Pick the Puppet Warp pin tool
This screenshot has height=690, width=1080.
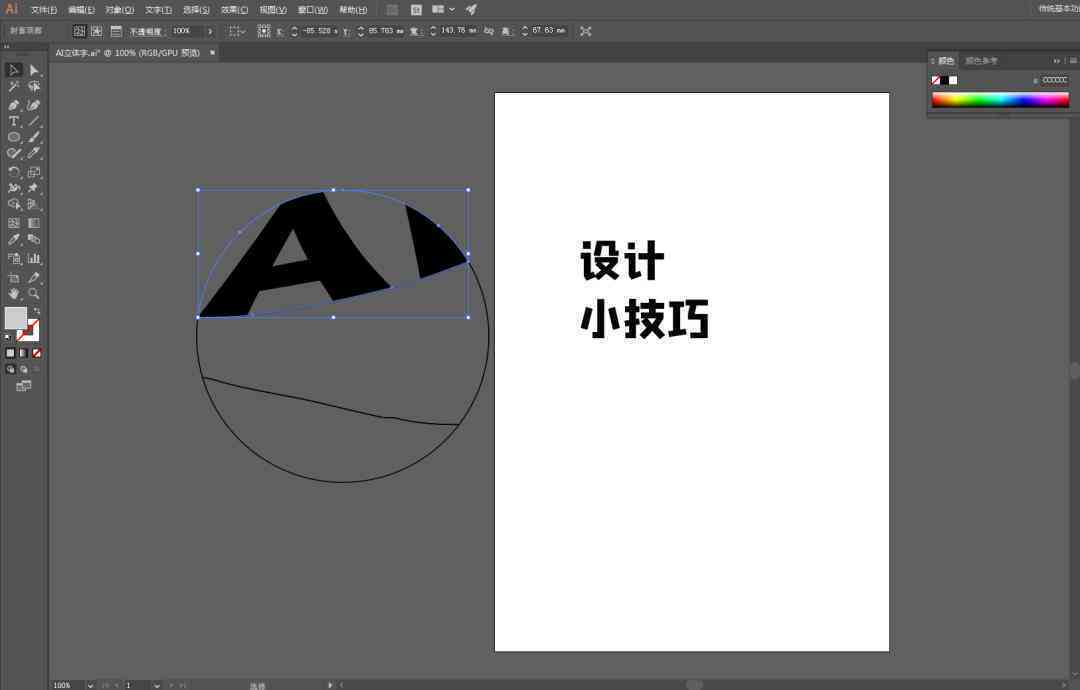coord(34,188)
